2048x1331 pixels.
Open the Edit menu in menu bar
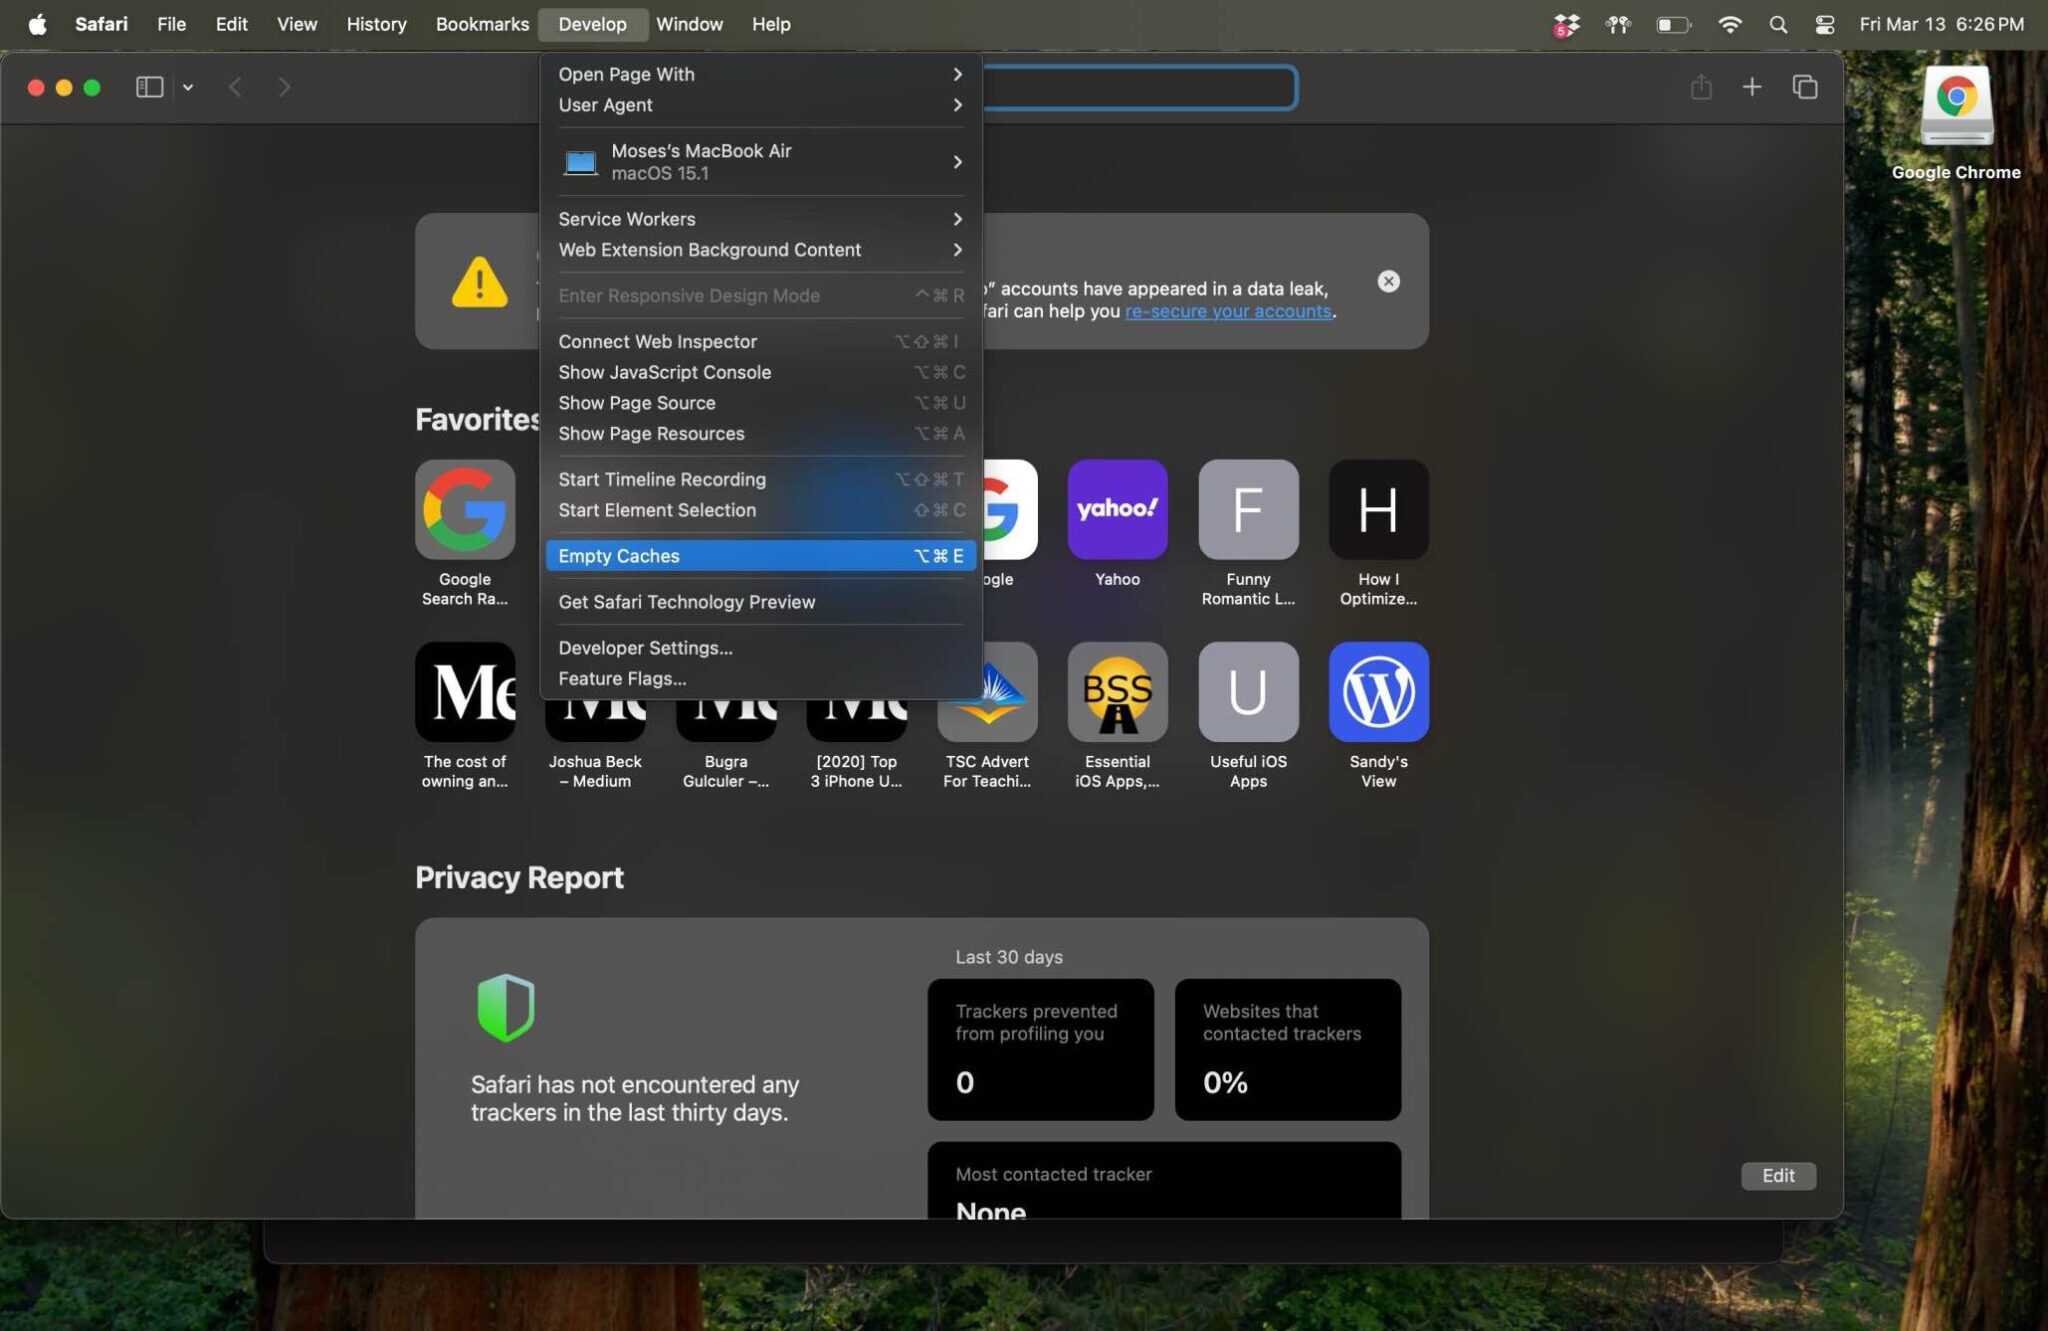(231, 24)
